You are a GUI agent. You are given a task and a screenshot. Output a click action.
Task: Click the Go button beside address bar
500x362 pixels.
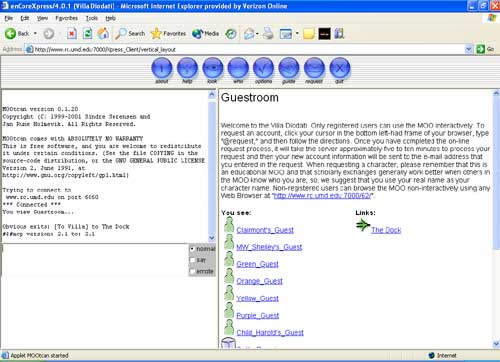pyautogui.click(x=485, y=49)
